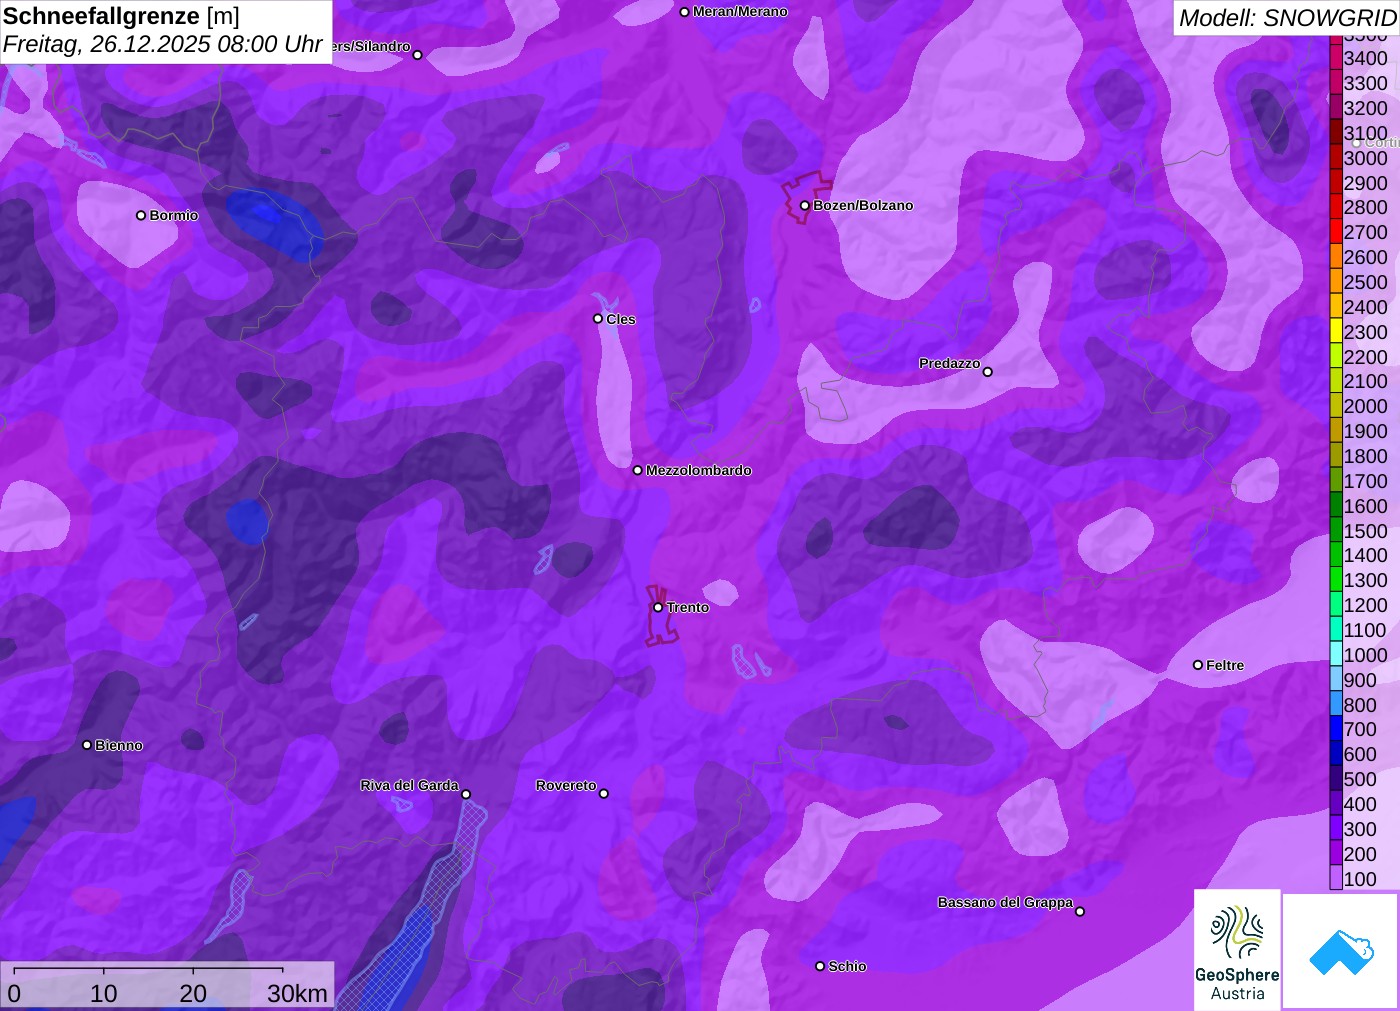This screenshot has height=1011, width=1400.
Task: Click the Bozen/Bolzano marker dot
Action: coord(804,206)
